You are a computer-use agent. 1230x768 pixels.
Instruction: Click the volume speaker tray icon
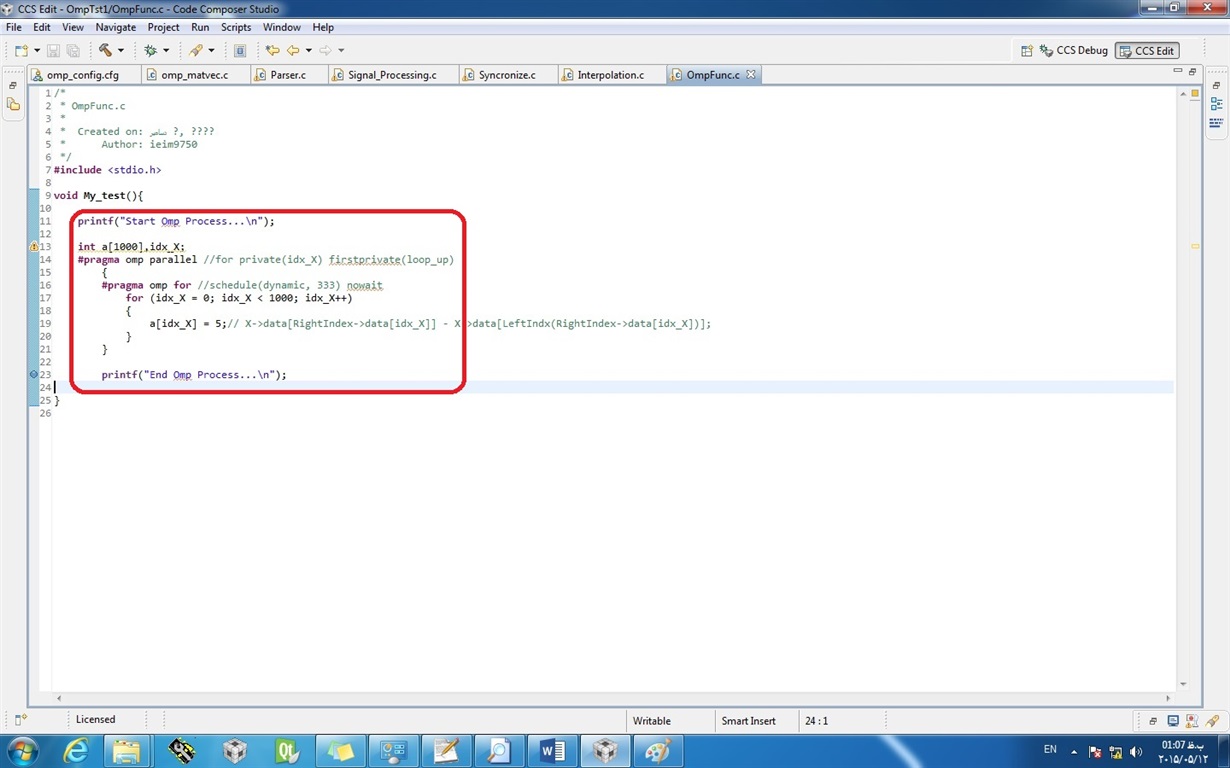point(1136,751)
